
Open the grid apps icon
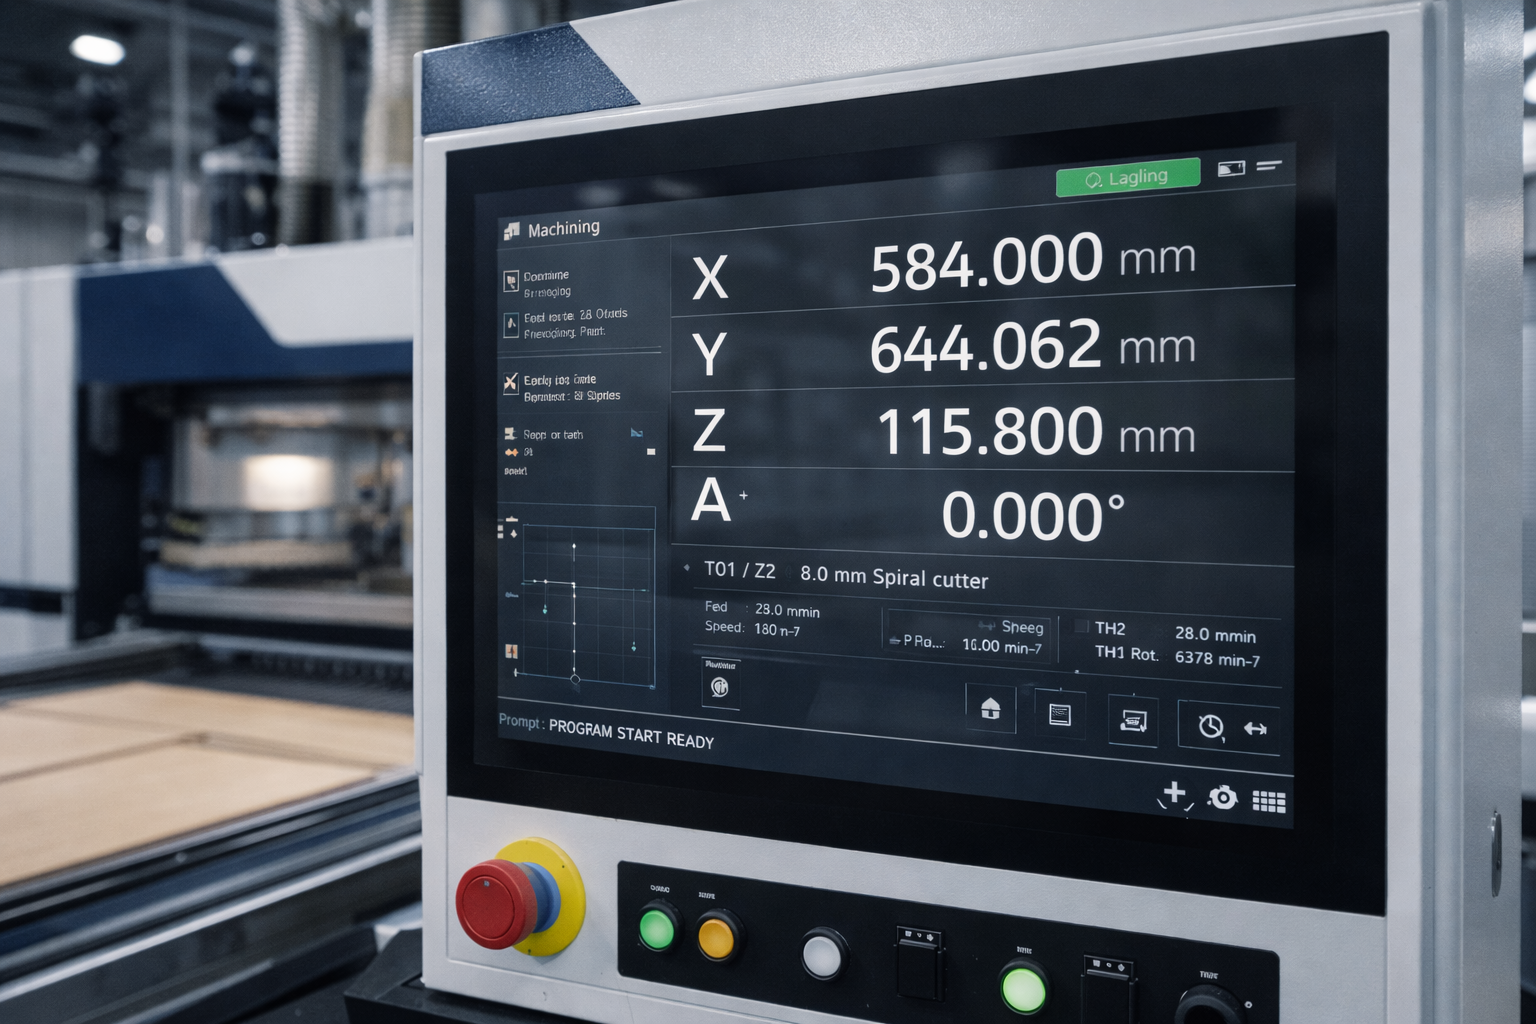click(1268, 802)
